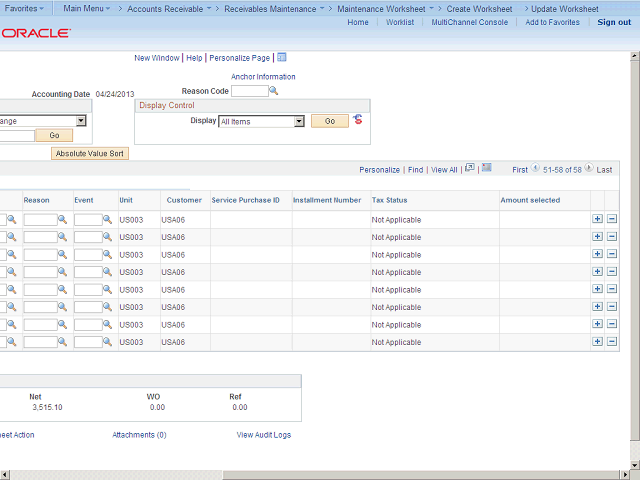Click Go button beside Display dropdown
640x480 pixels.
[329, 121]
